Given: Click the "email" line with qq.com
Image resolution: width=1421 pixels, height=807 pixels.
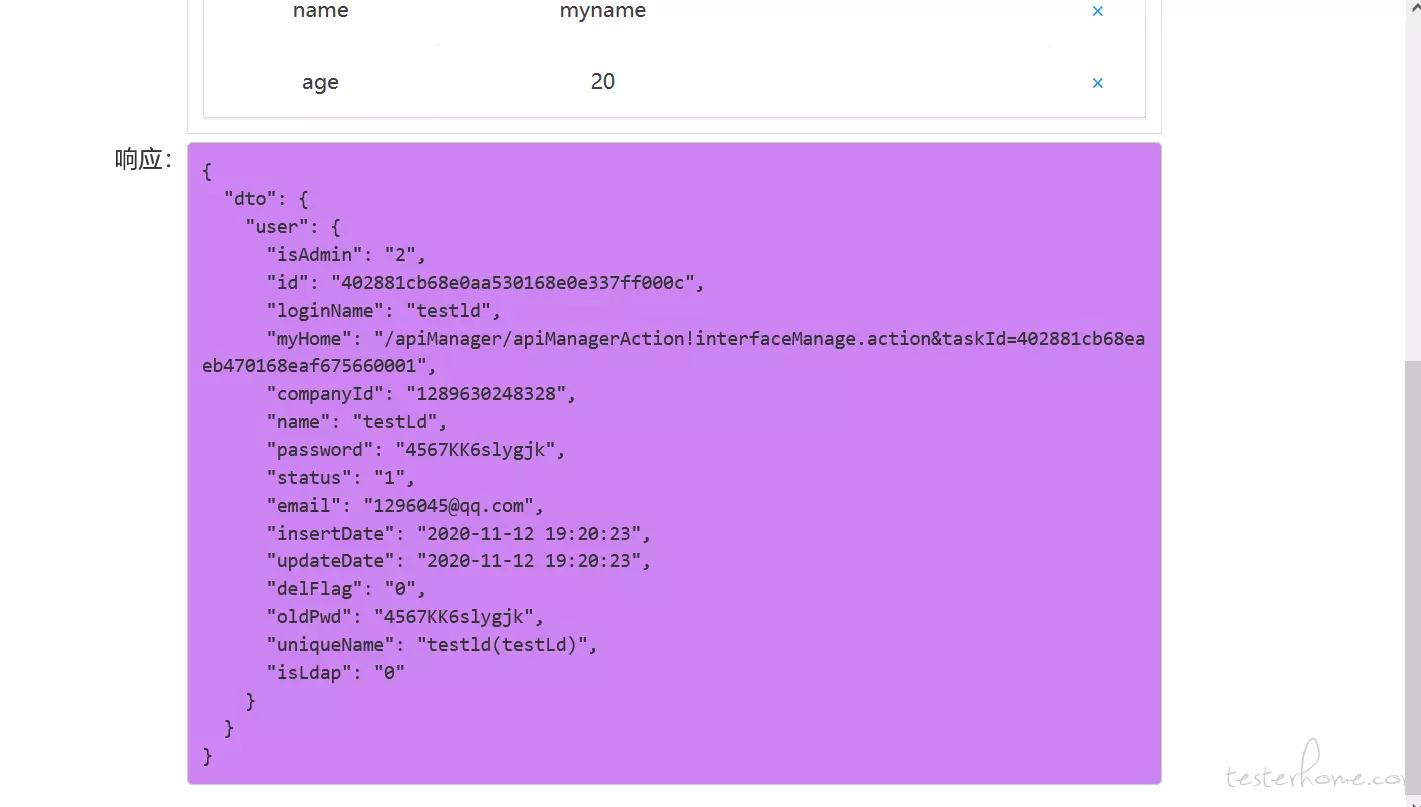Looking at the screenshot, I should (x=405, y=506).
